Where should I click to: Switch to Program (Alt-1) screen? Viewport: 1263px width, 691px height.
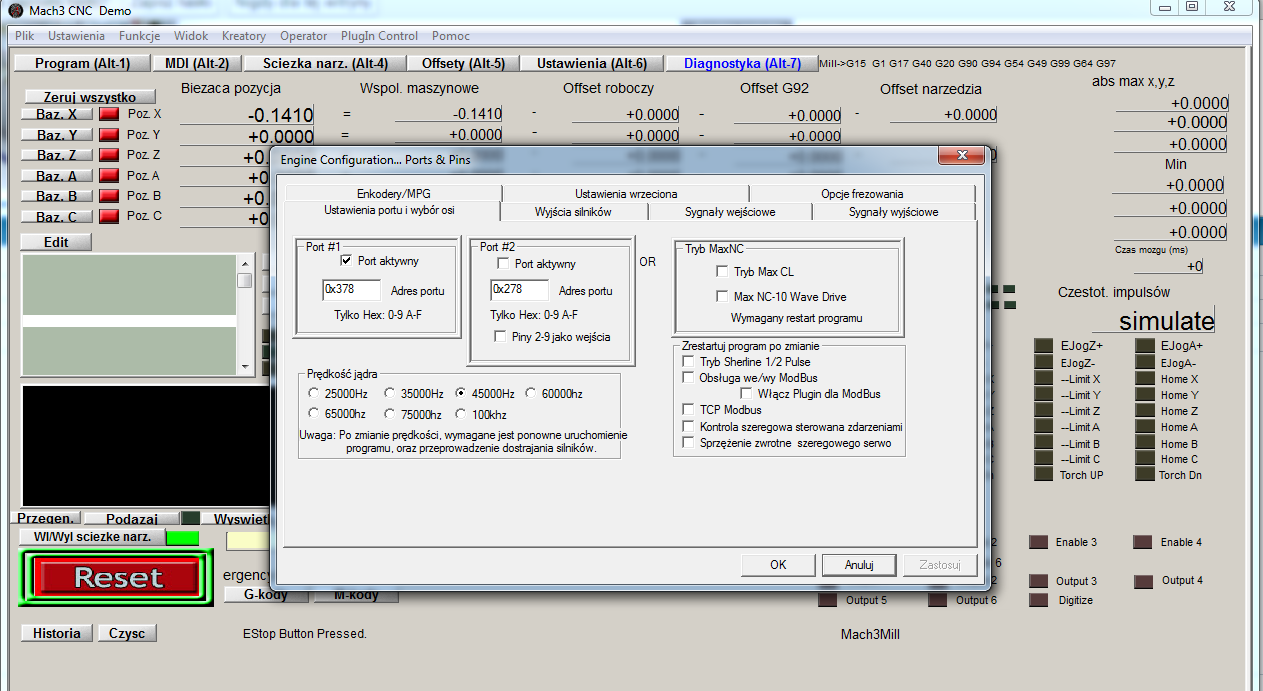point(82,63)
